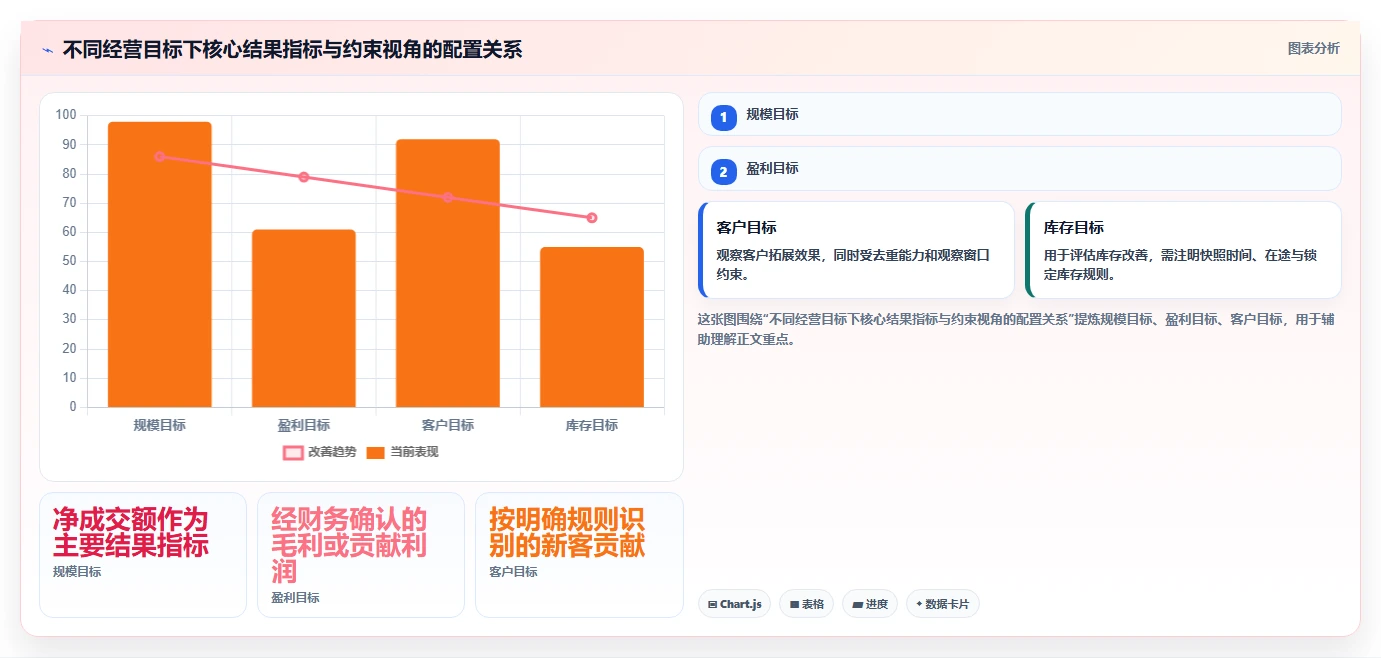Click the orange bar above 规模目标
The width and height of the screenshot is (1381, 658).
[160, 264]
